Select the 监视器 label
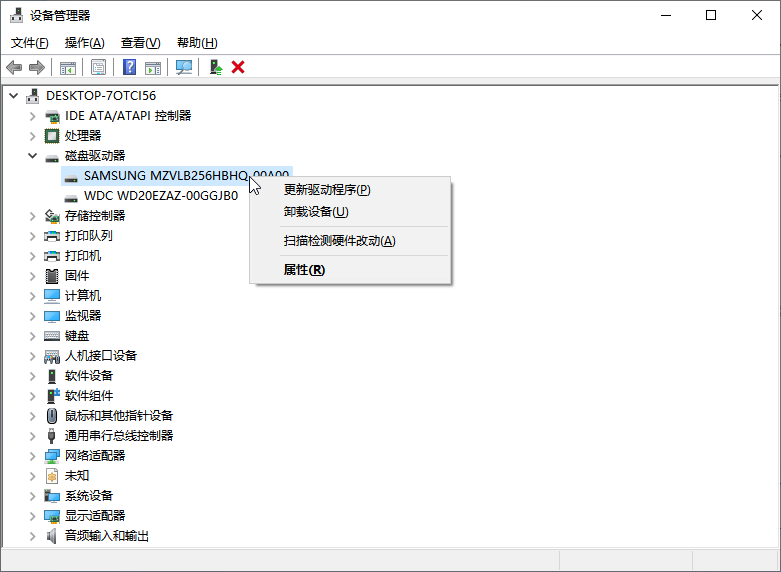The width and height of the screenshot is (781, 572). click(83, 316)
